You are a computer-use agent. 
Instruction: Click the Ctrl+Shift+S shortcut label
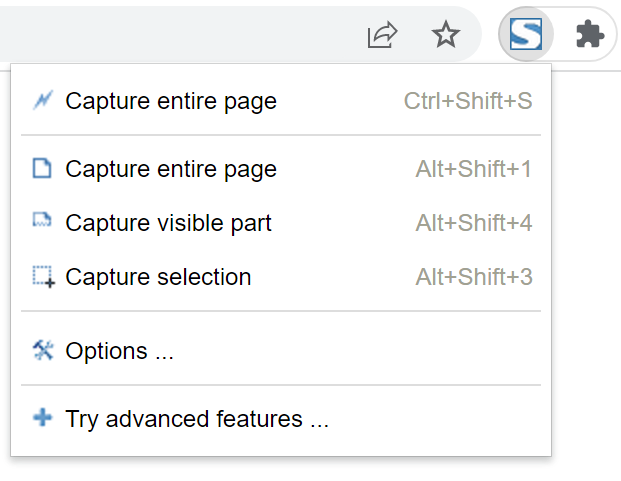click(467, 101)
